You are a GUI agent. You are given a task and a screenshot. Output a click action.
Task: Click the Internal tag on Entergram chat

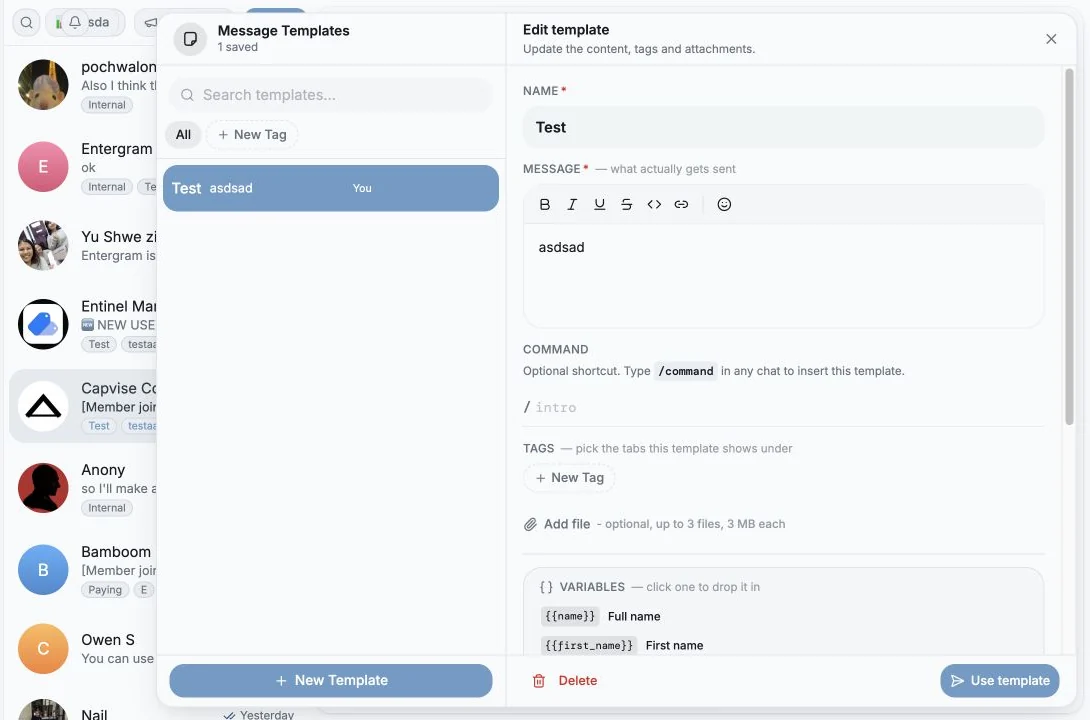(107, 187)
